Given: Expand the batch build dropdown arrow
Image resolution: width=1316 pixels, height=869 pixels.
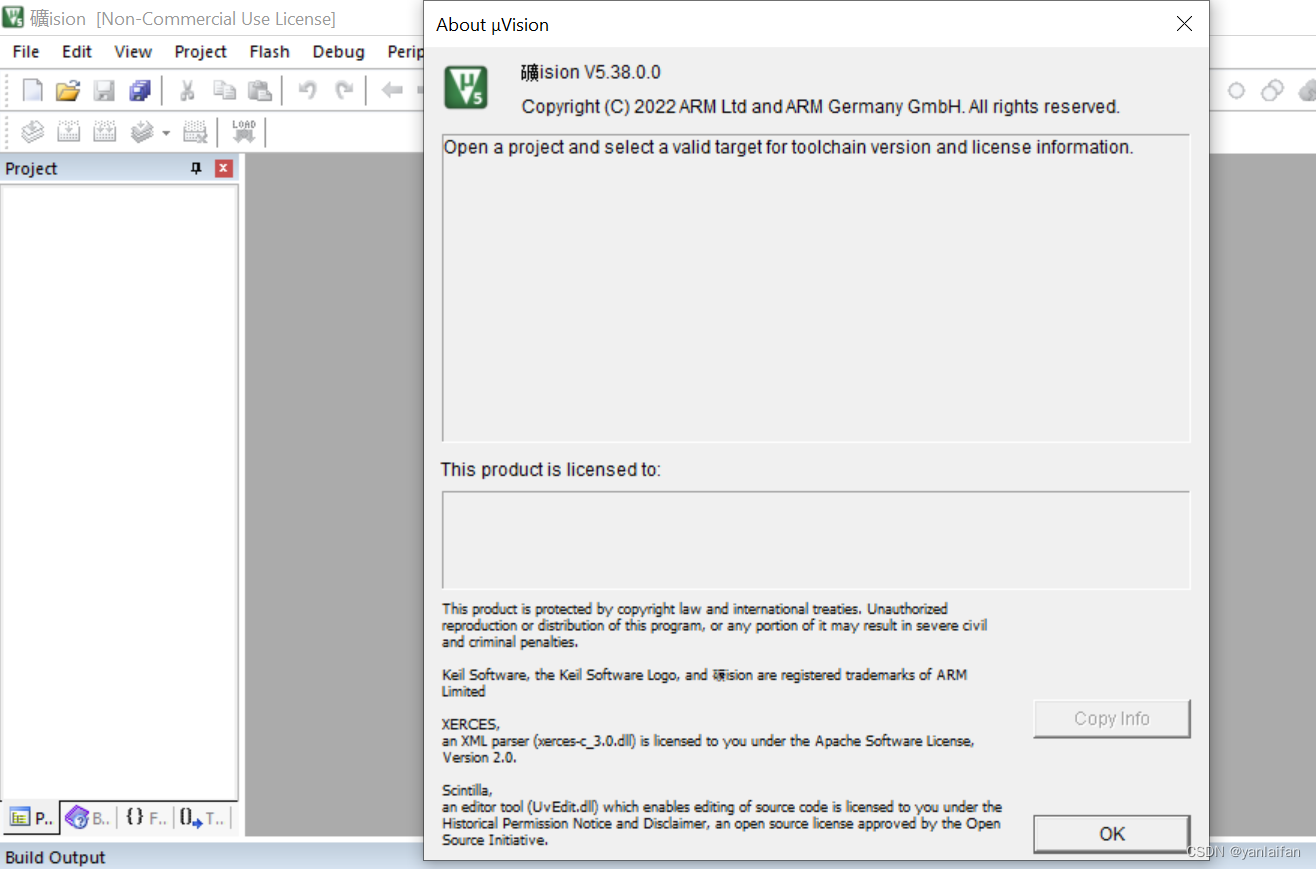Looking at the screenshot, I should tap(166, 133).
